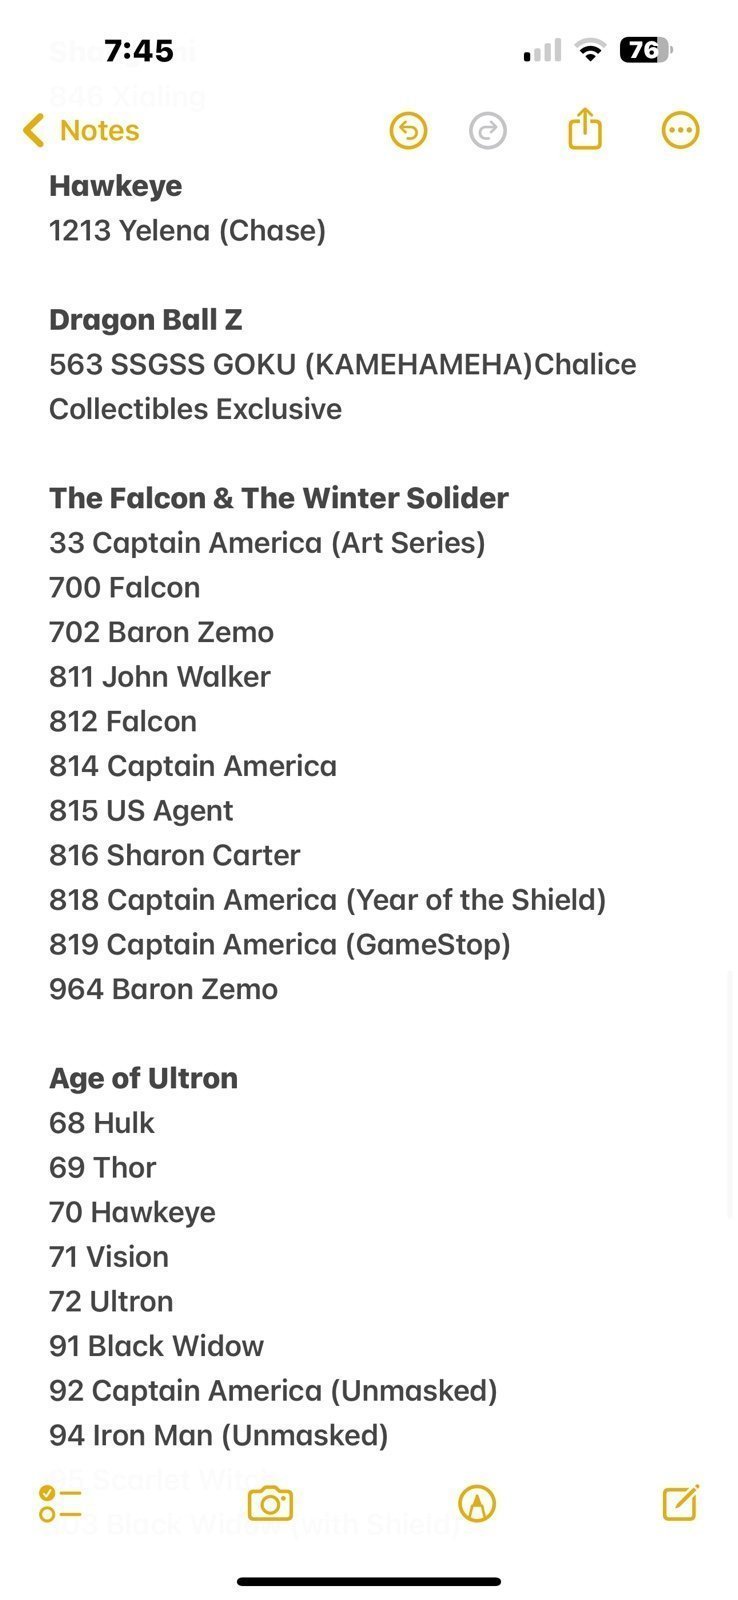The image size is (738, 1600).
Task: Tap the Wi-Fi status icon
Action: pyautogui.click(x=591, y=50)
